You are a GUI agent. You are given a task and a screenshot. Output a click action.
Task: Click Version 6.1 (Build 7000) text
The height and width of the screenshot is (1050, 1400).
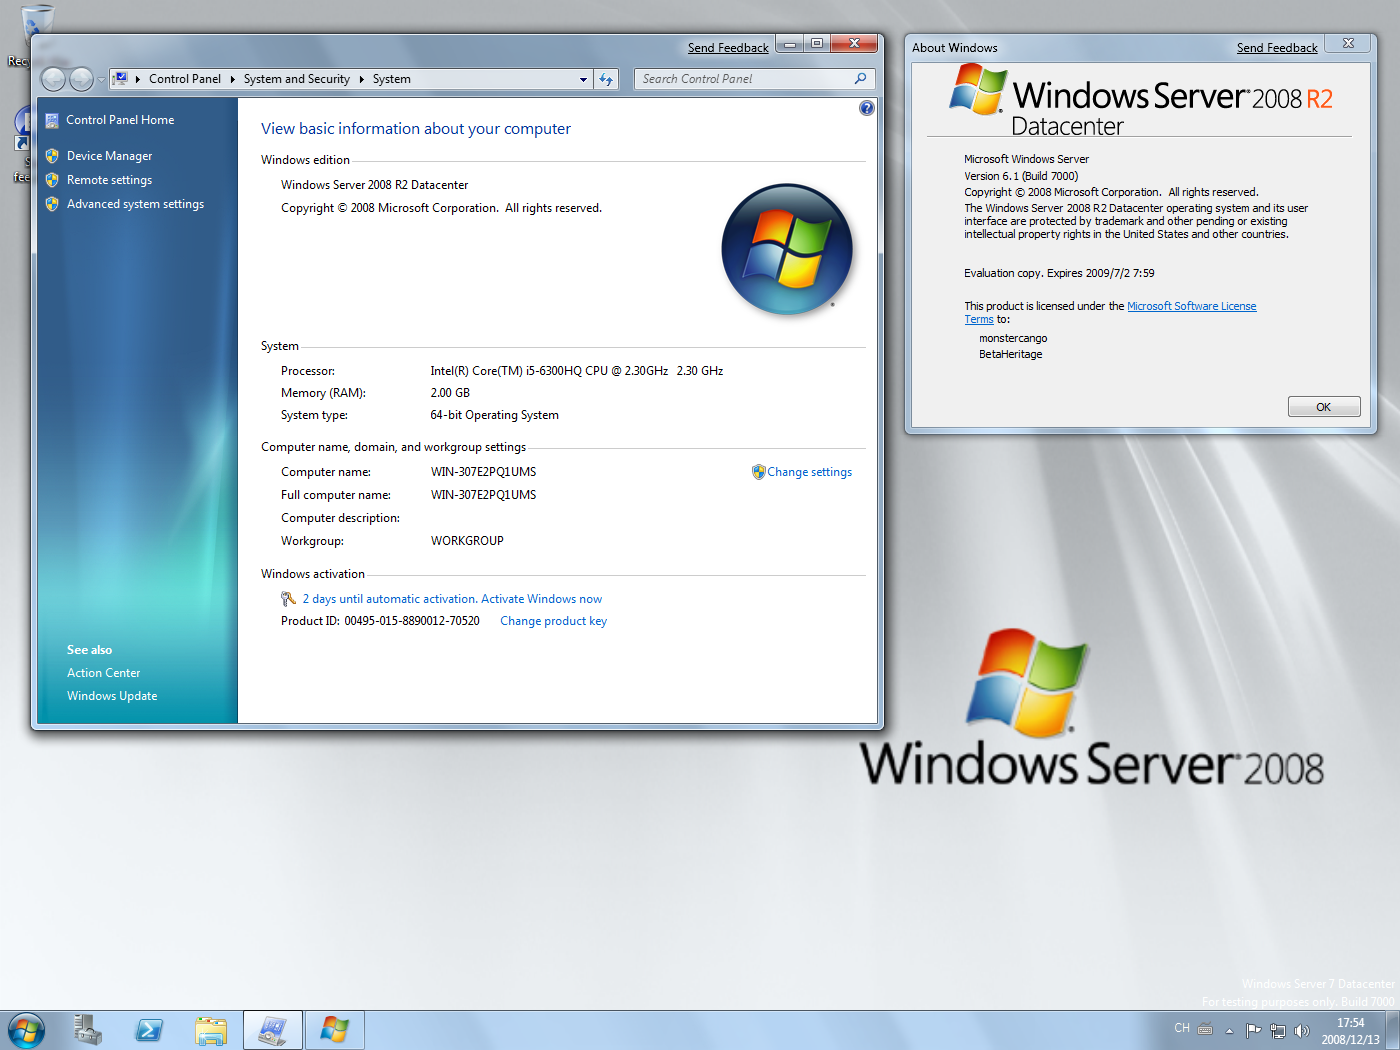1021,176
